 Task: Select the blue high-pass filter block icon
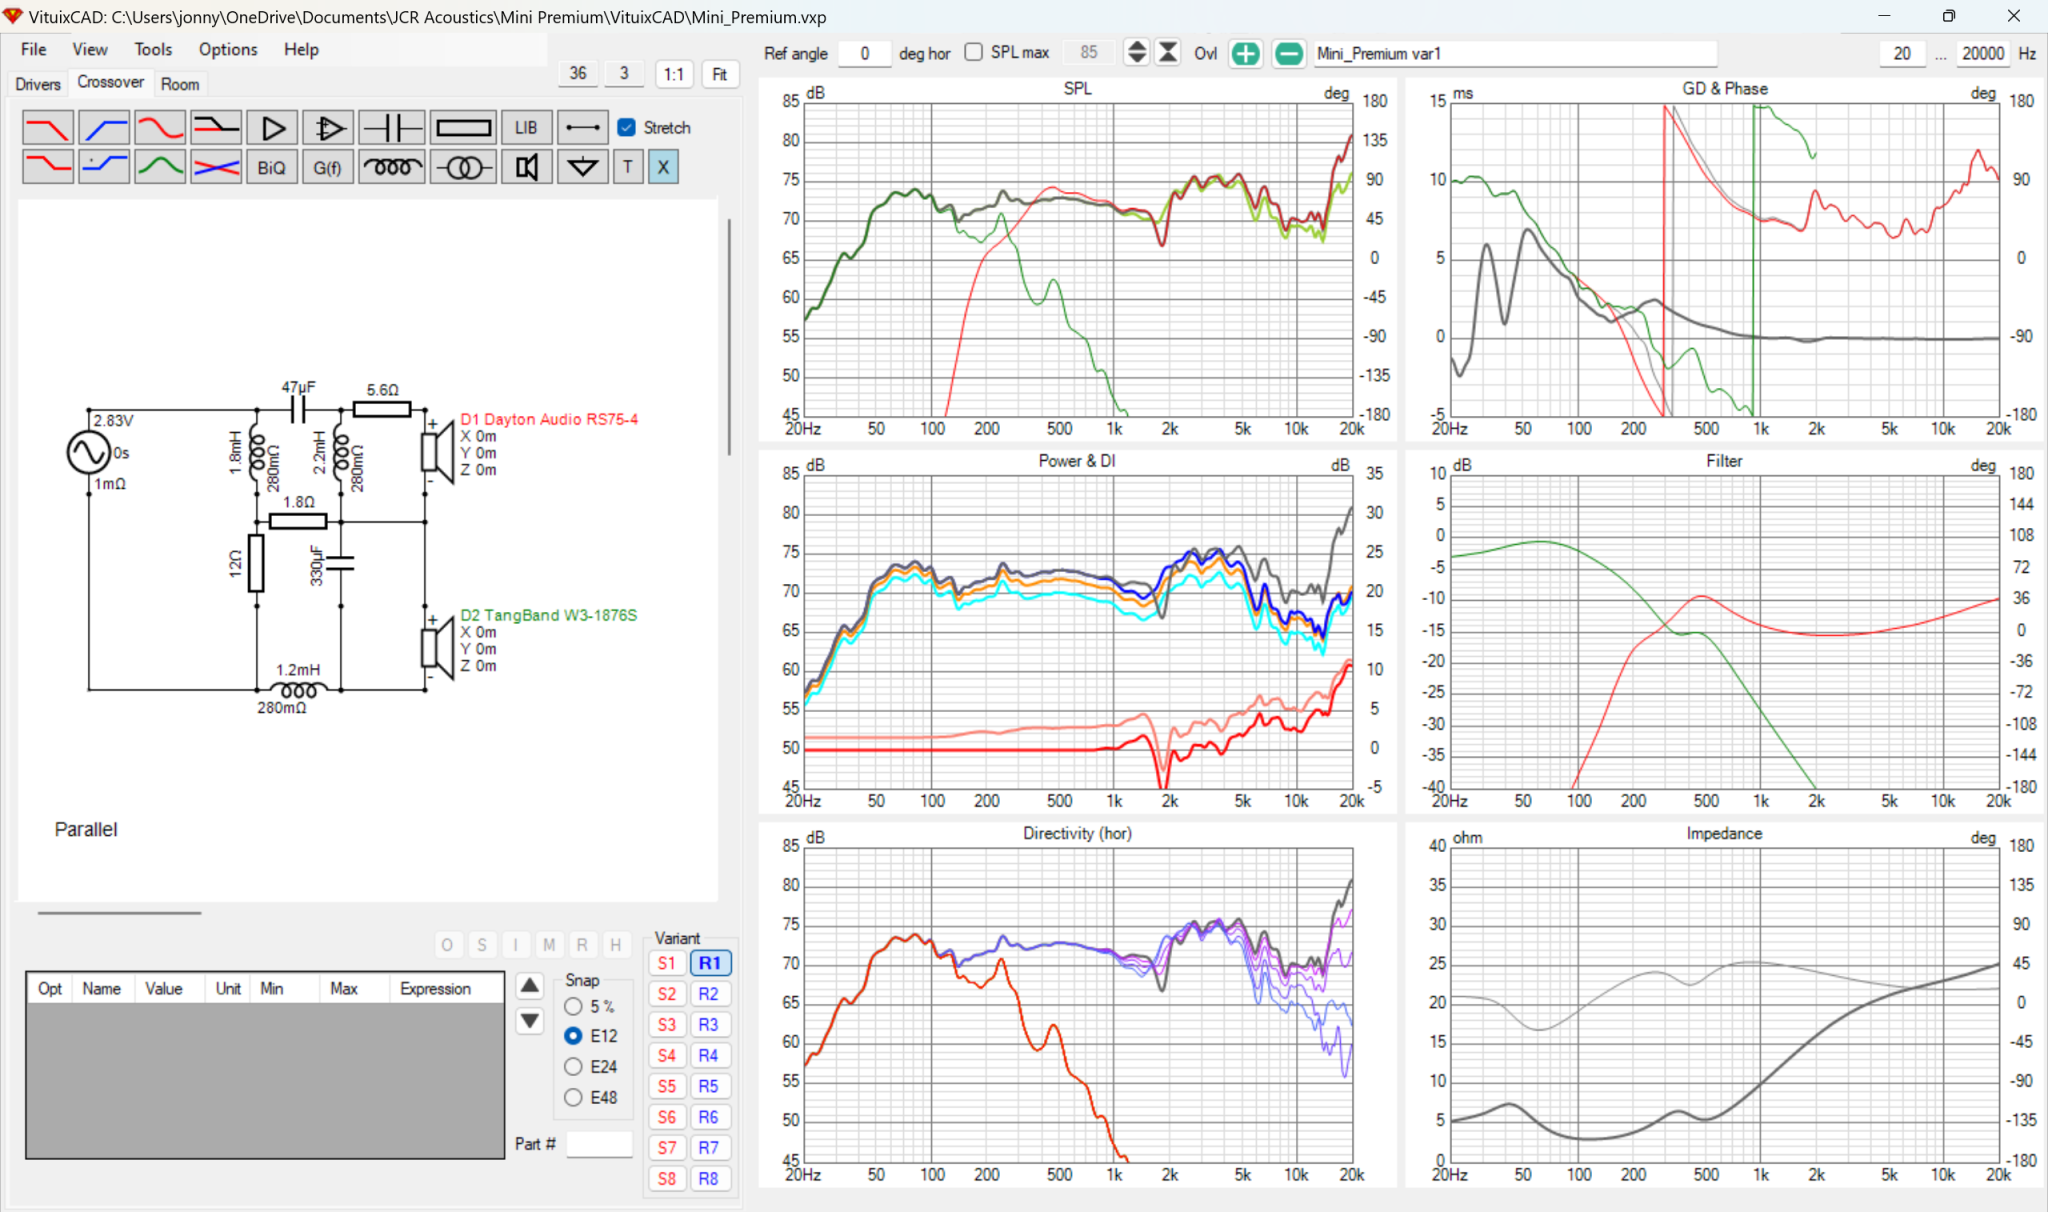click(104, 127)
